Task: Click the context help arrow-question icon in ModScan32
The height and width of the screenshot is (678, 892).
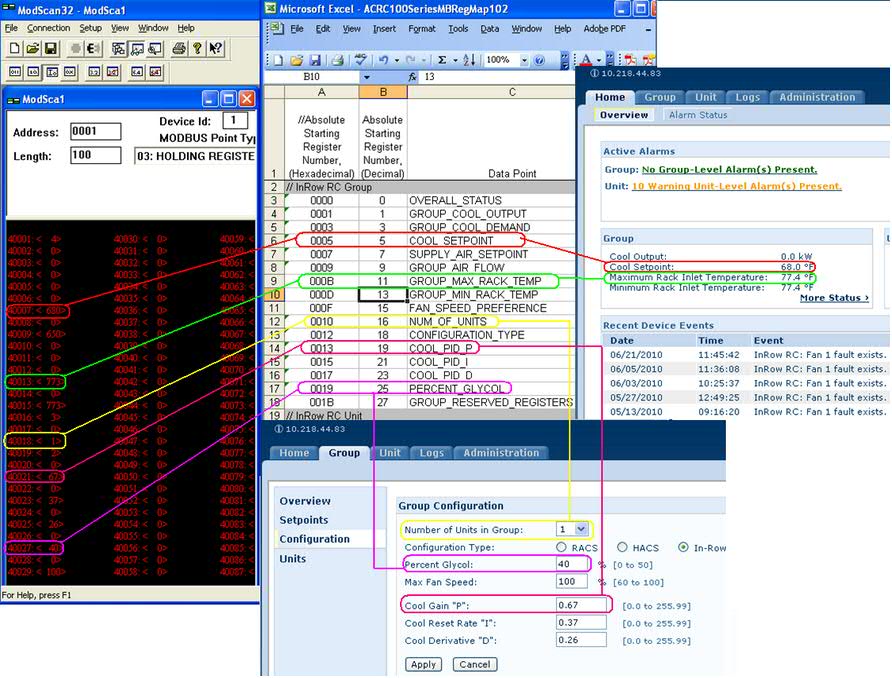Action: (216, 49)
